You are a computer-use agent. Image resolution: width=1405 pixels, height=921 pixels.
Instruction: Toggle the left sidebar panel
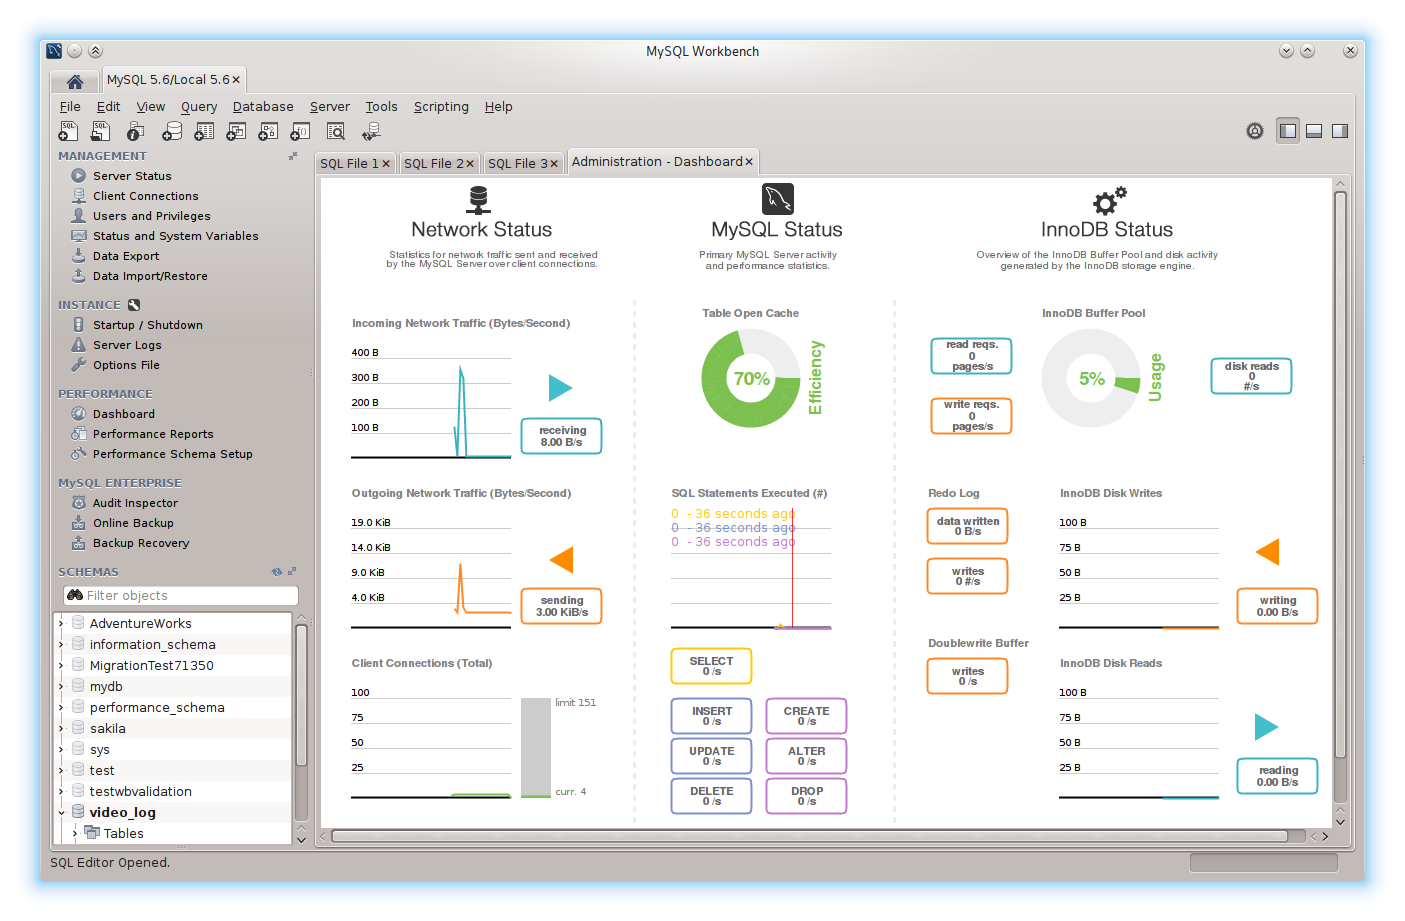tap(1288, 131)
